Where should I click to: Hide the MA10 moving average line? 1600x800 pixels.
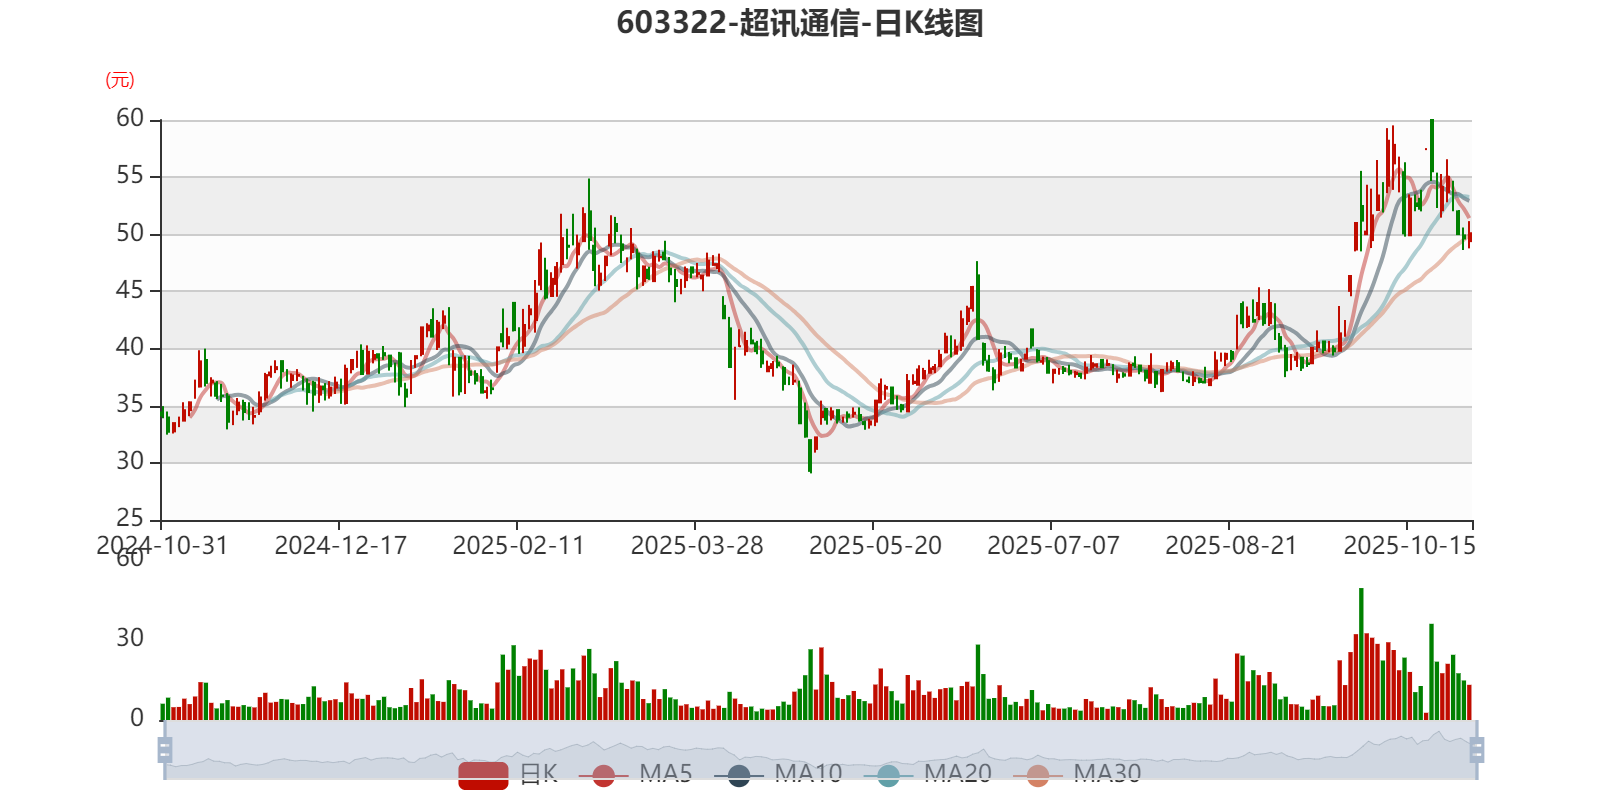(x=778, y=775)
